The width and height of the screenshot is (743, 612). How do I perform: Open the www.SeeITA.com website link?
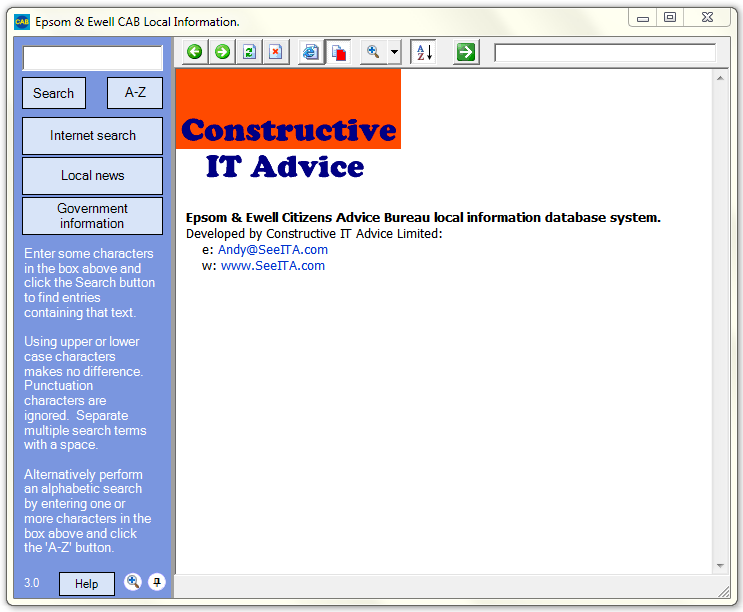pos(273,266)
